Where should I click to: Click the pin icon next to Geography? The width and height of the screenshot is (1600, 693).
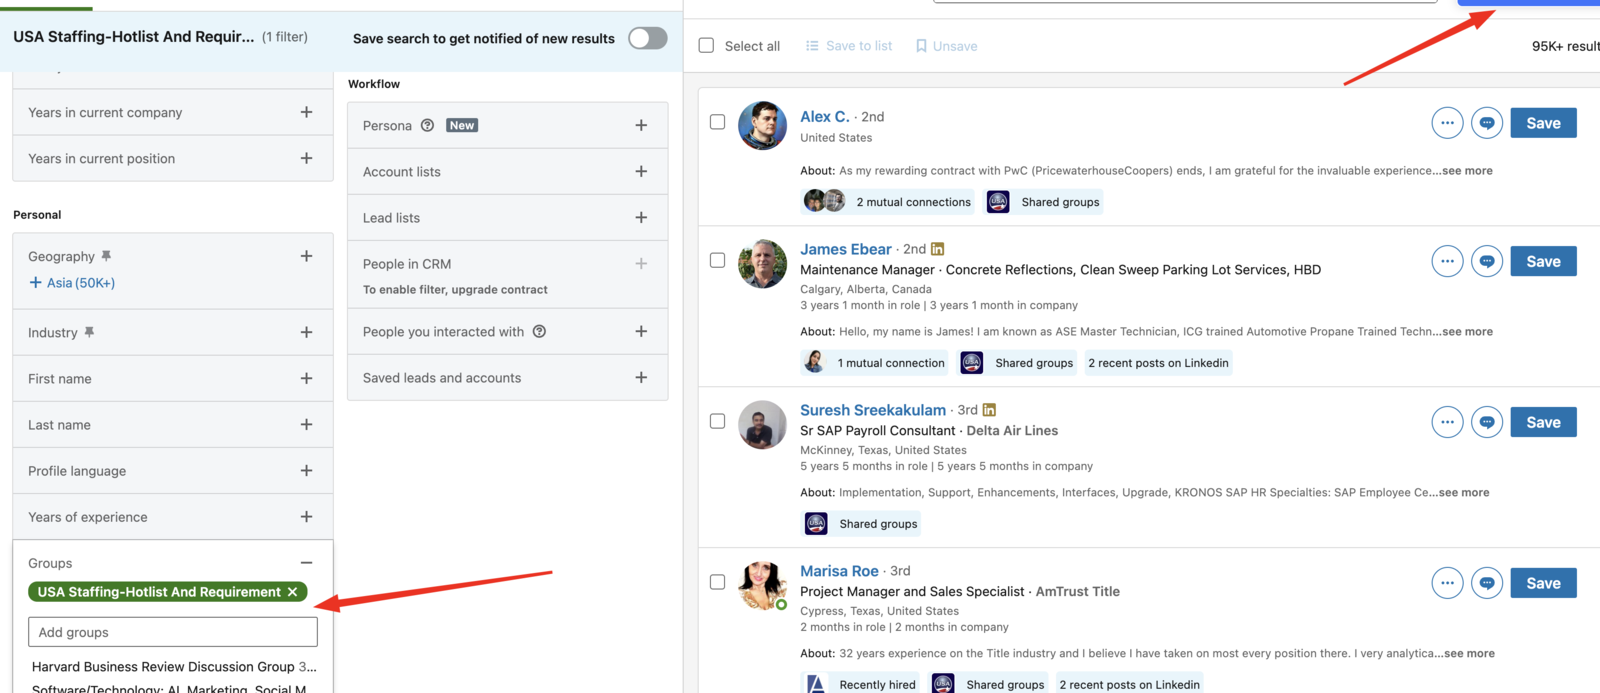[x=106, y=256]
